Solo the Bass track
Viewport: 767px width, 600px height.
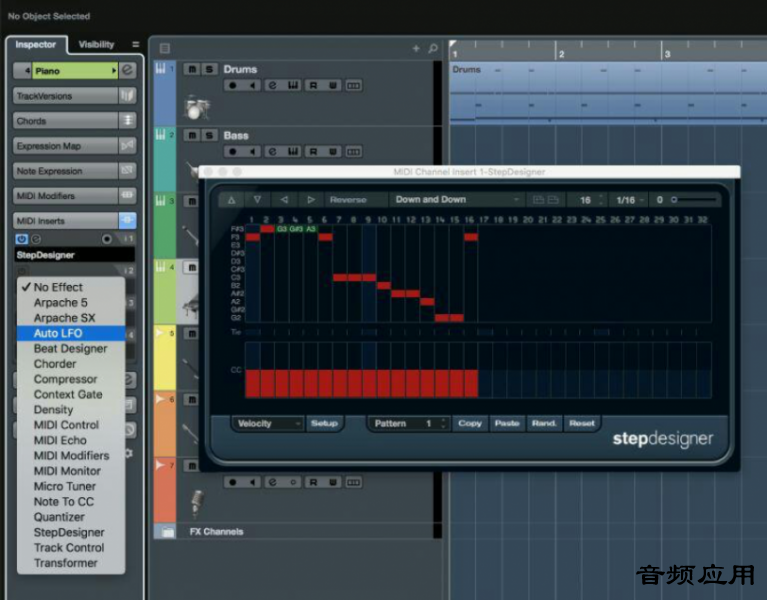[x=209, y=135]
